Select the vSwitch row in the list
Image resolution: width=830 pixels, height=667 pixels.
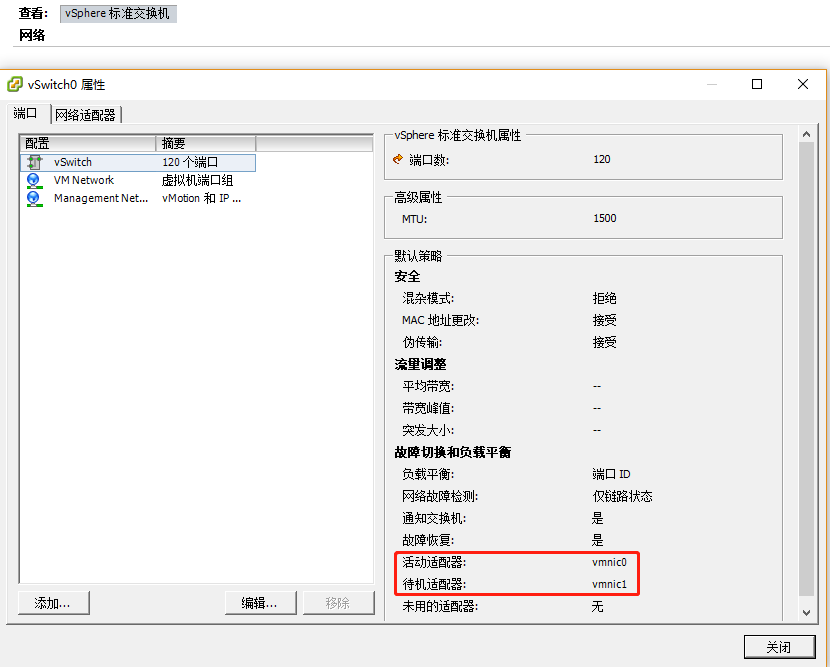138,162
